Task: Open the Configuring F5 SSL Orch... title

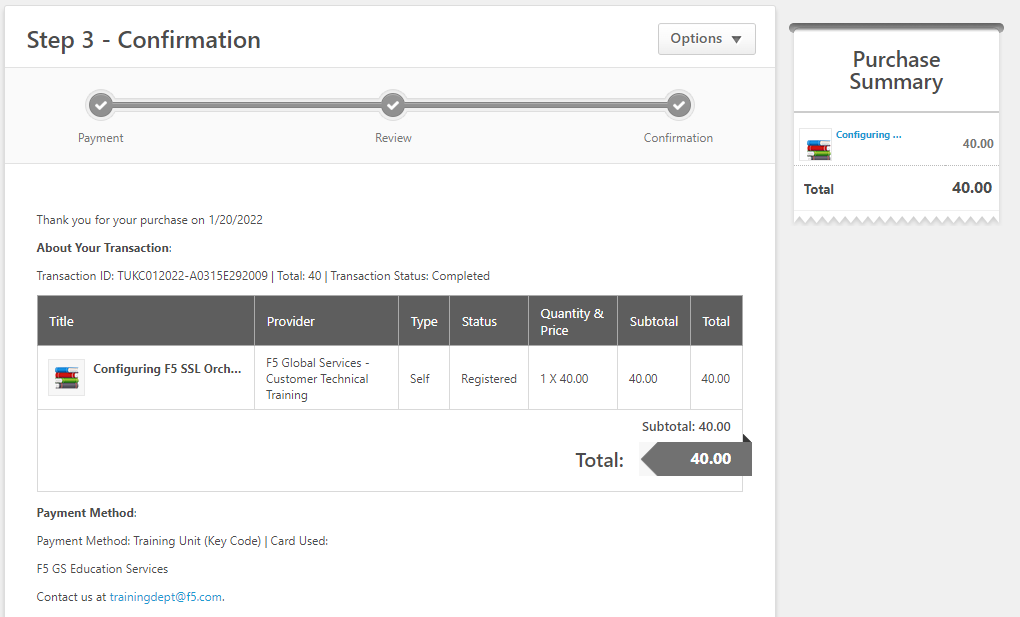Action: [x=167, y=369]
